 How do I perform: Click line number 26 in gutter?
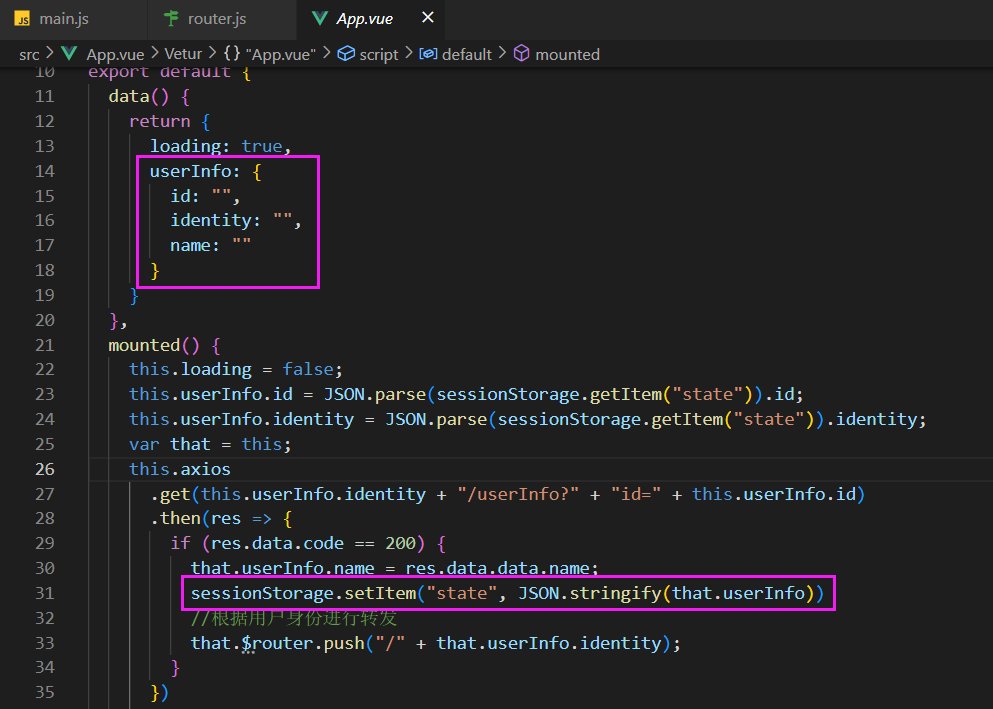coord(44,469)
